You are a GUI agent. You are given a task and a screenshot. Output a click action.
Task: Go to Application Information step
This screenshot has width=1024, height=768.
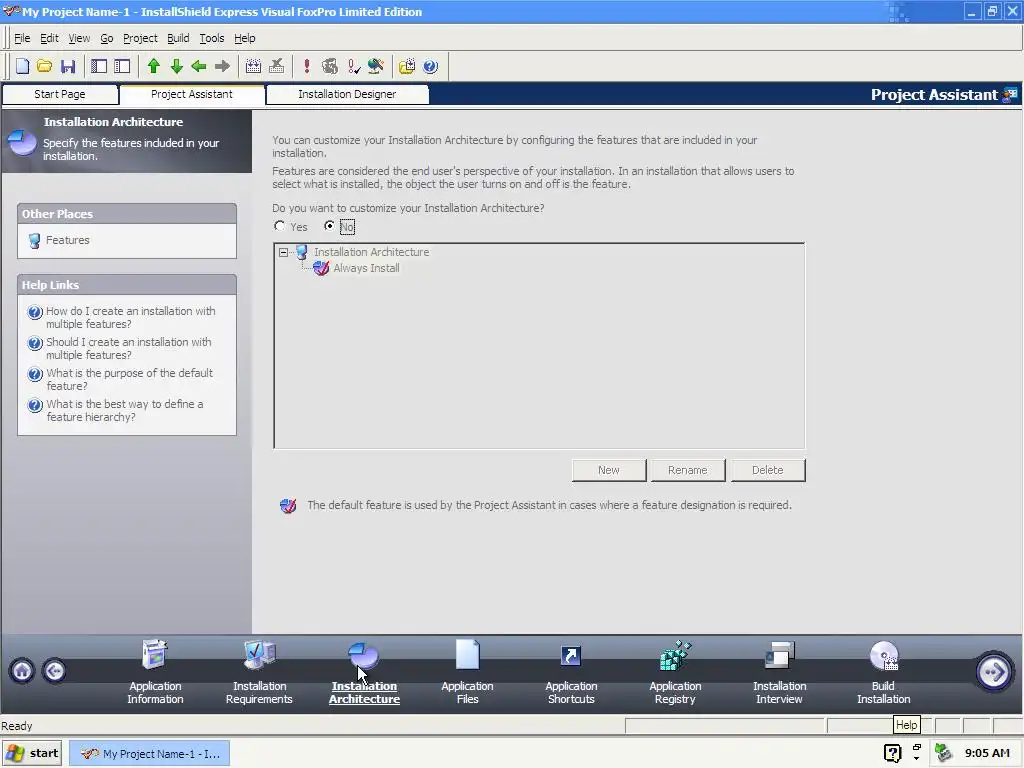(155, 673)
